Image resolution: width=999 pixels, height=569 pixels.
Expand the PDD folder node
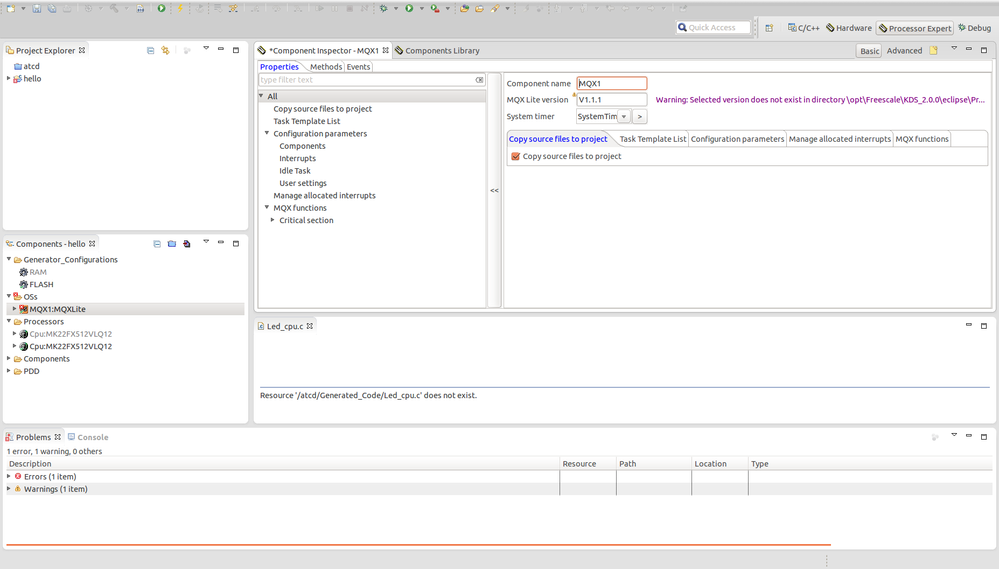click(9, 371)
